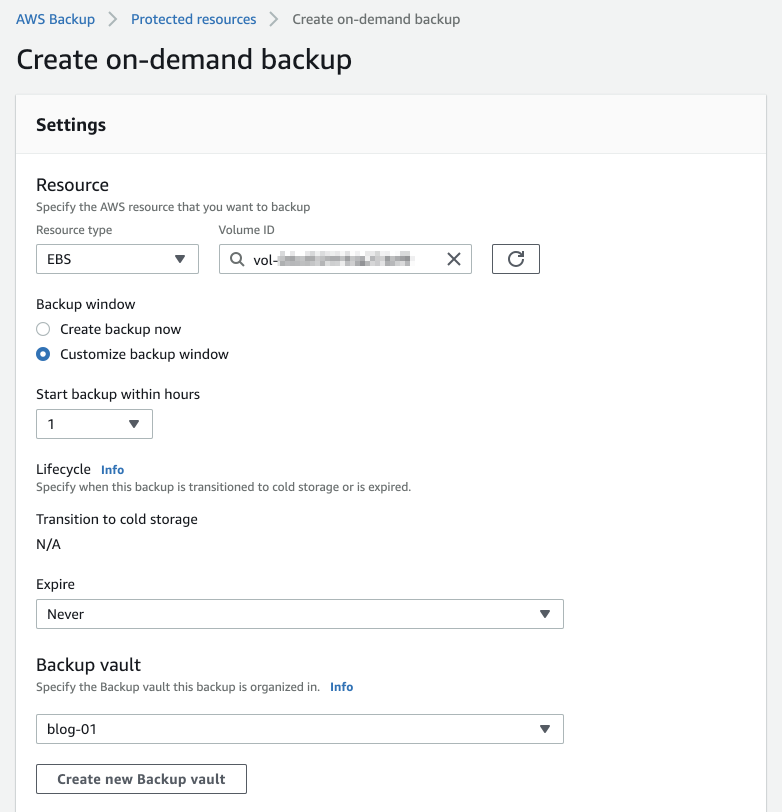Select the Create backup now option
Image resolution: width=782 pixels, height=812 pixels.
click(x=41, y=329)
